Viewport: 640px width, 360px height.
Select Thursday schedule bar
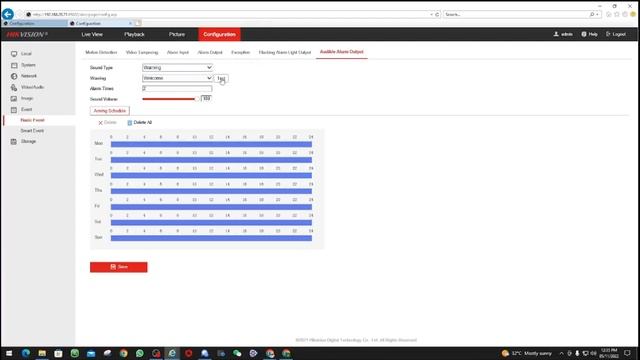pyautogui.click(x=211, y=191)
